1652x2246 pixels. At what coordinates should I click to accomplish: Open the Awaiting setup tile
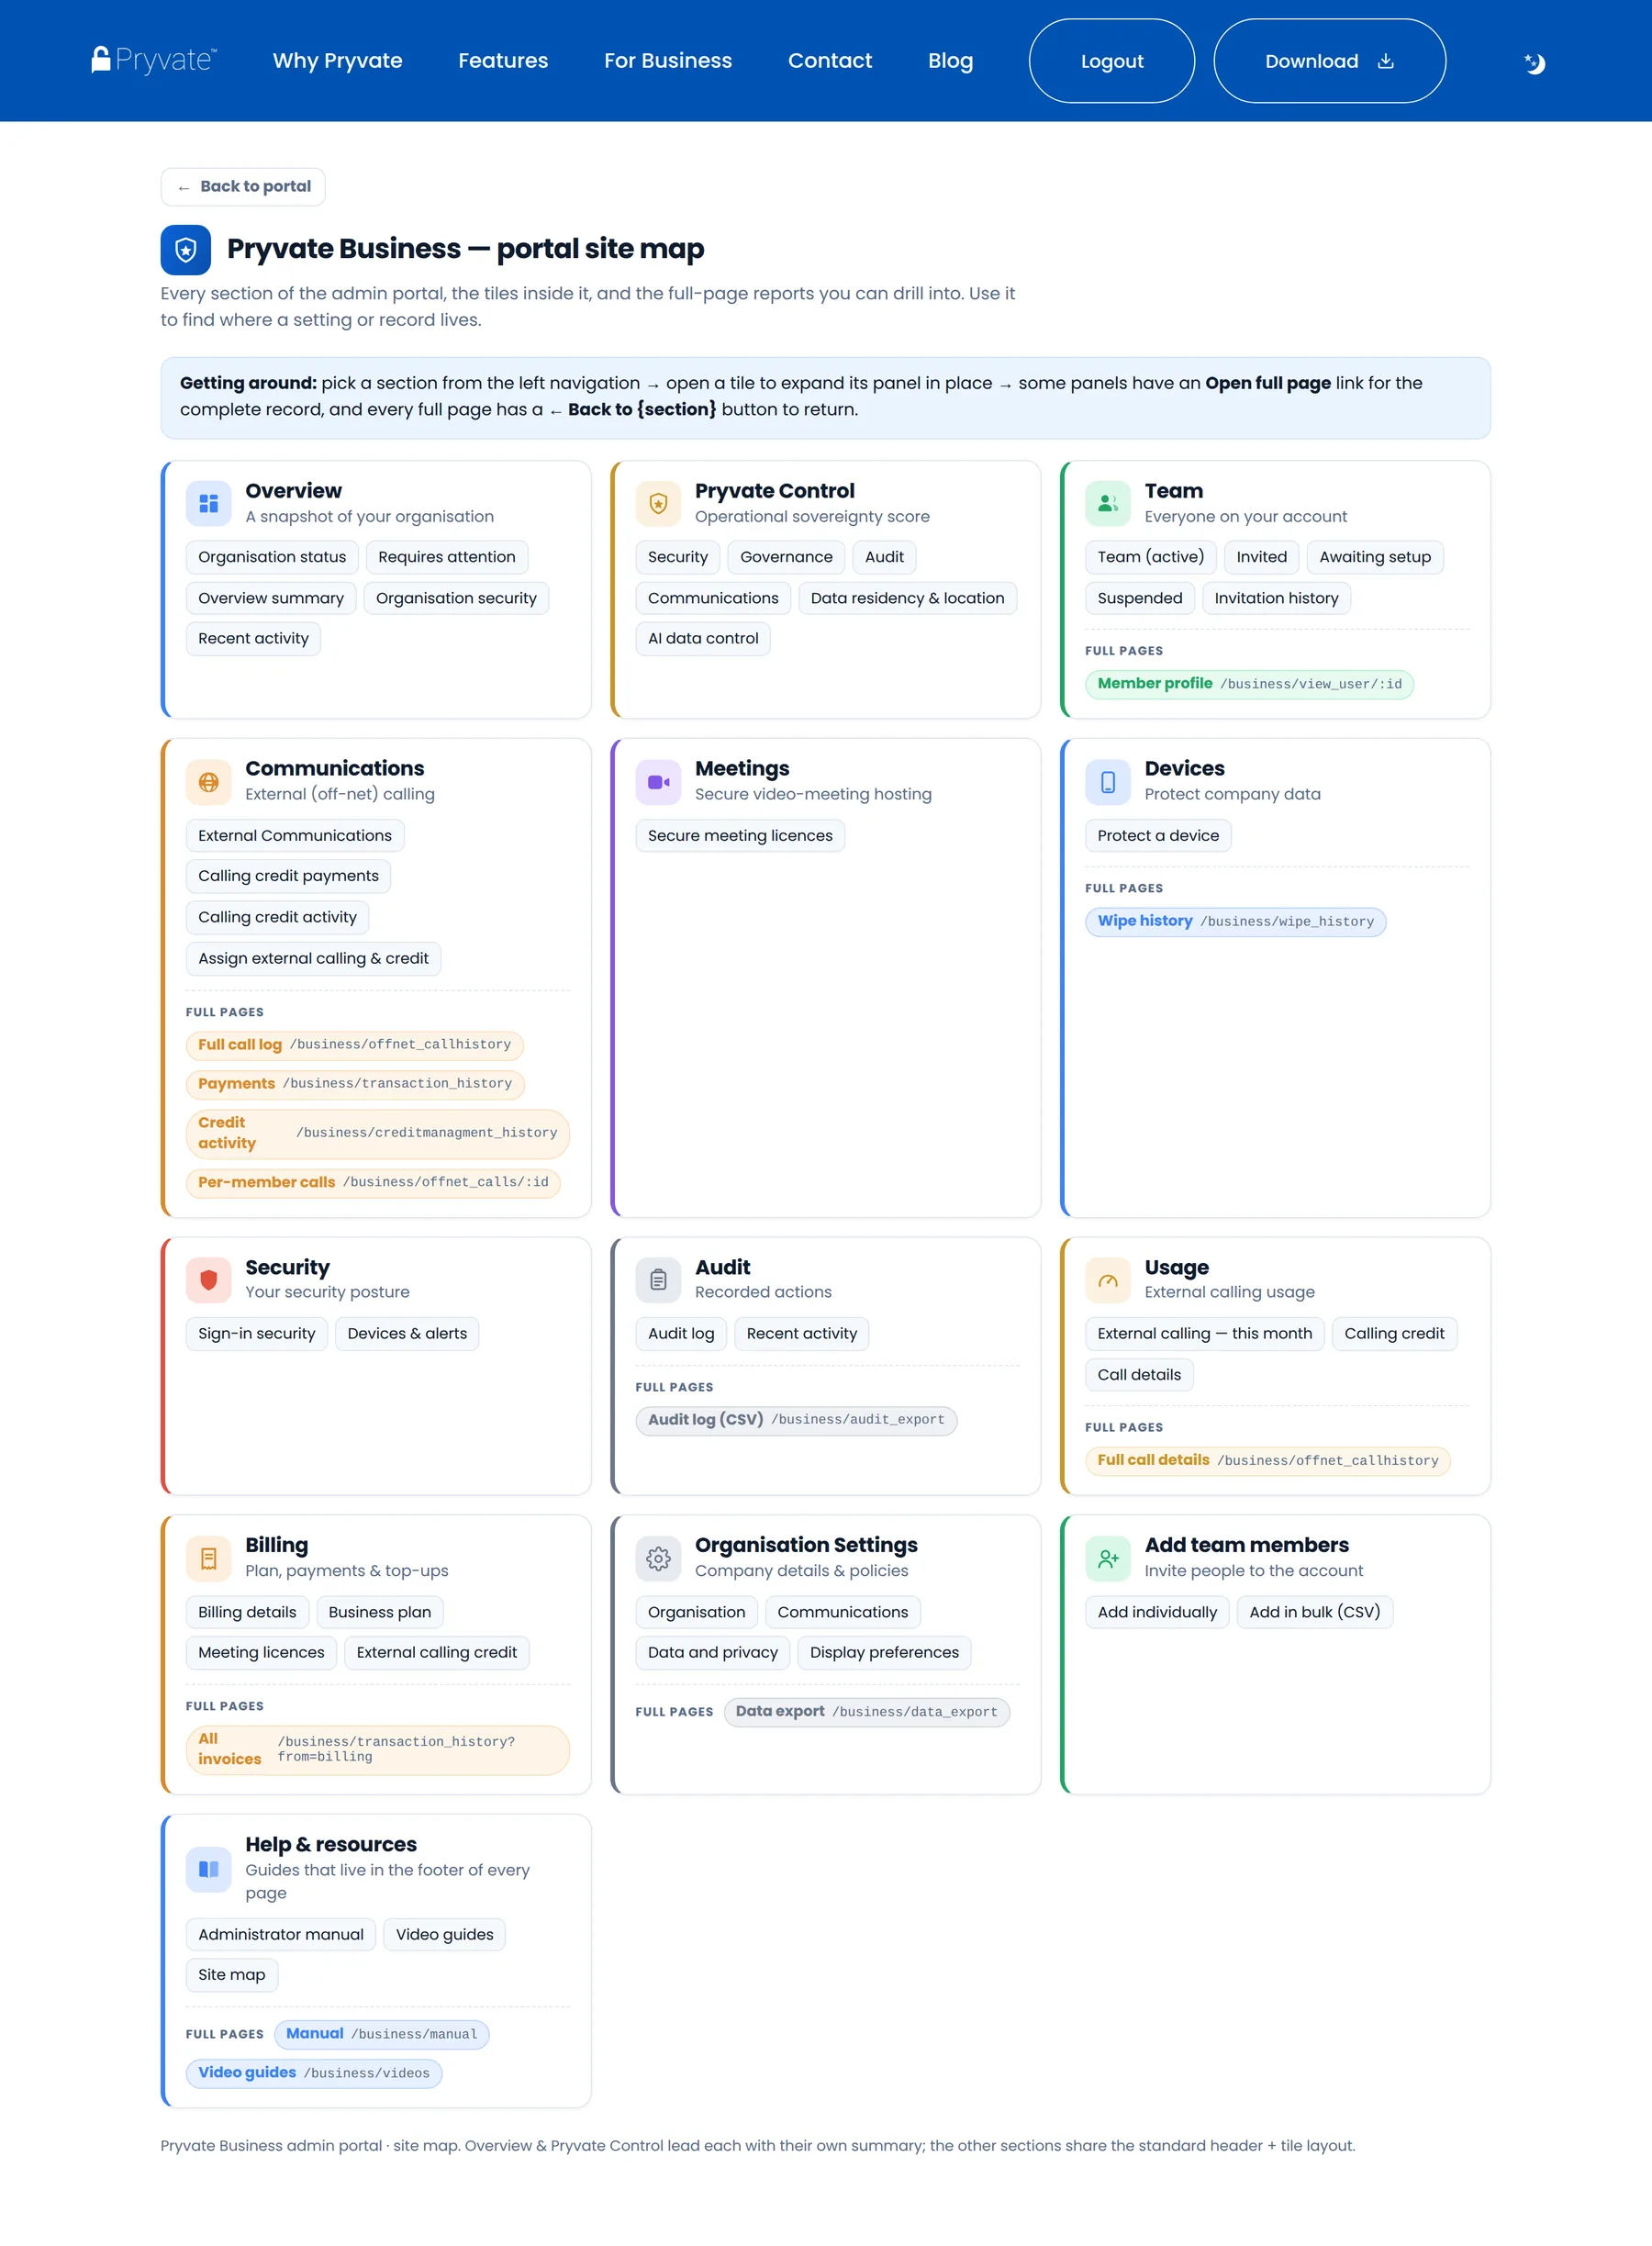point(1375,557)
